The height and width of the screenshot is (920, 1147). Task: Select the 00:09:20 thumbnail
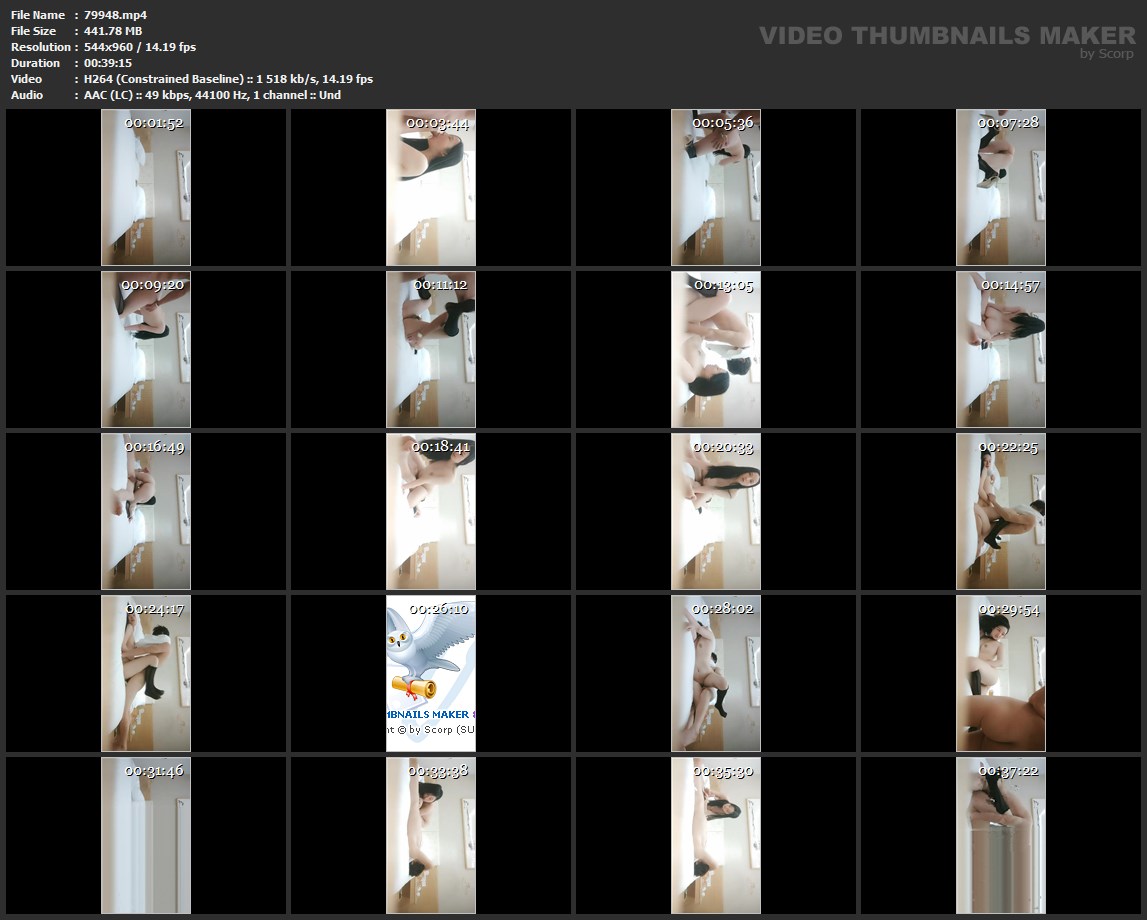point(146,350)
